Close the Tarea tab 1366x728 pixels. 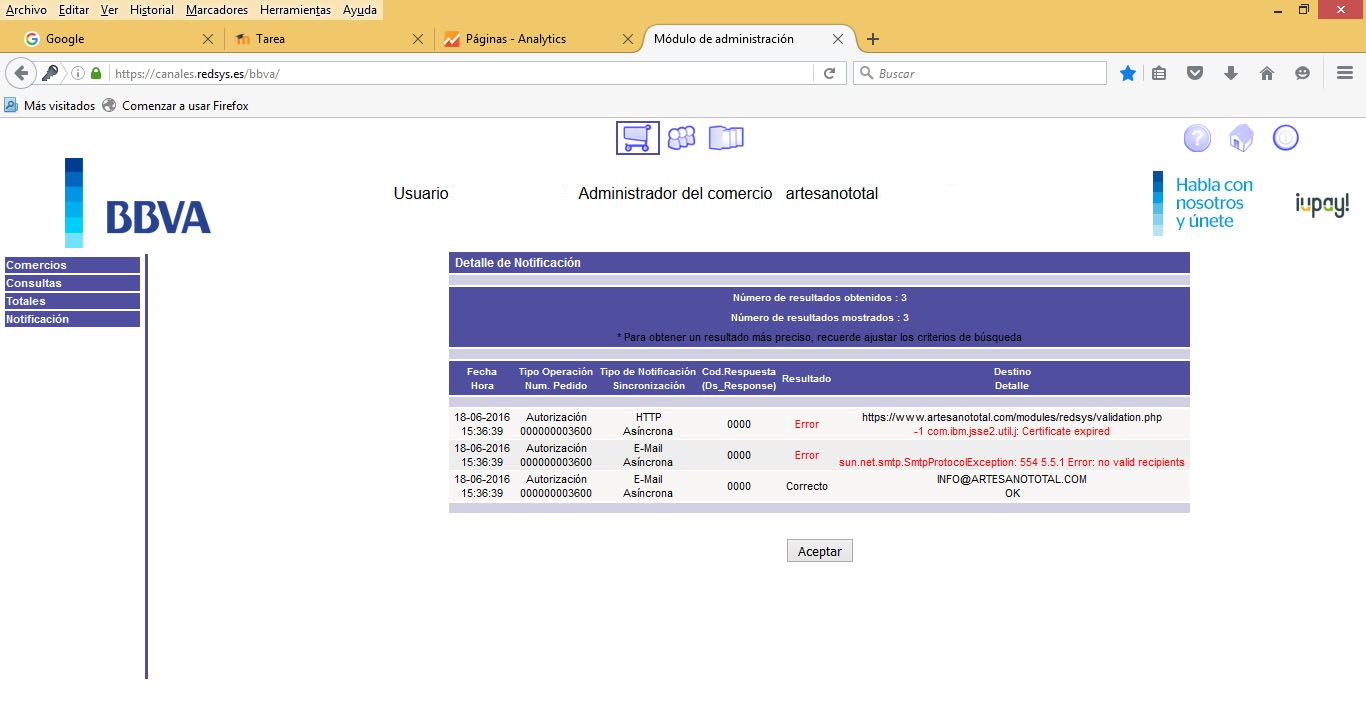point(418,39)
